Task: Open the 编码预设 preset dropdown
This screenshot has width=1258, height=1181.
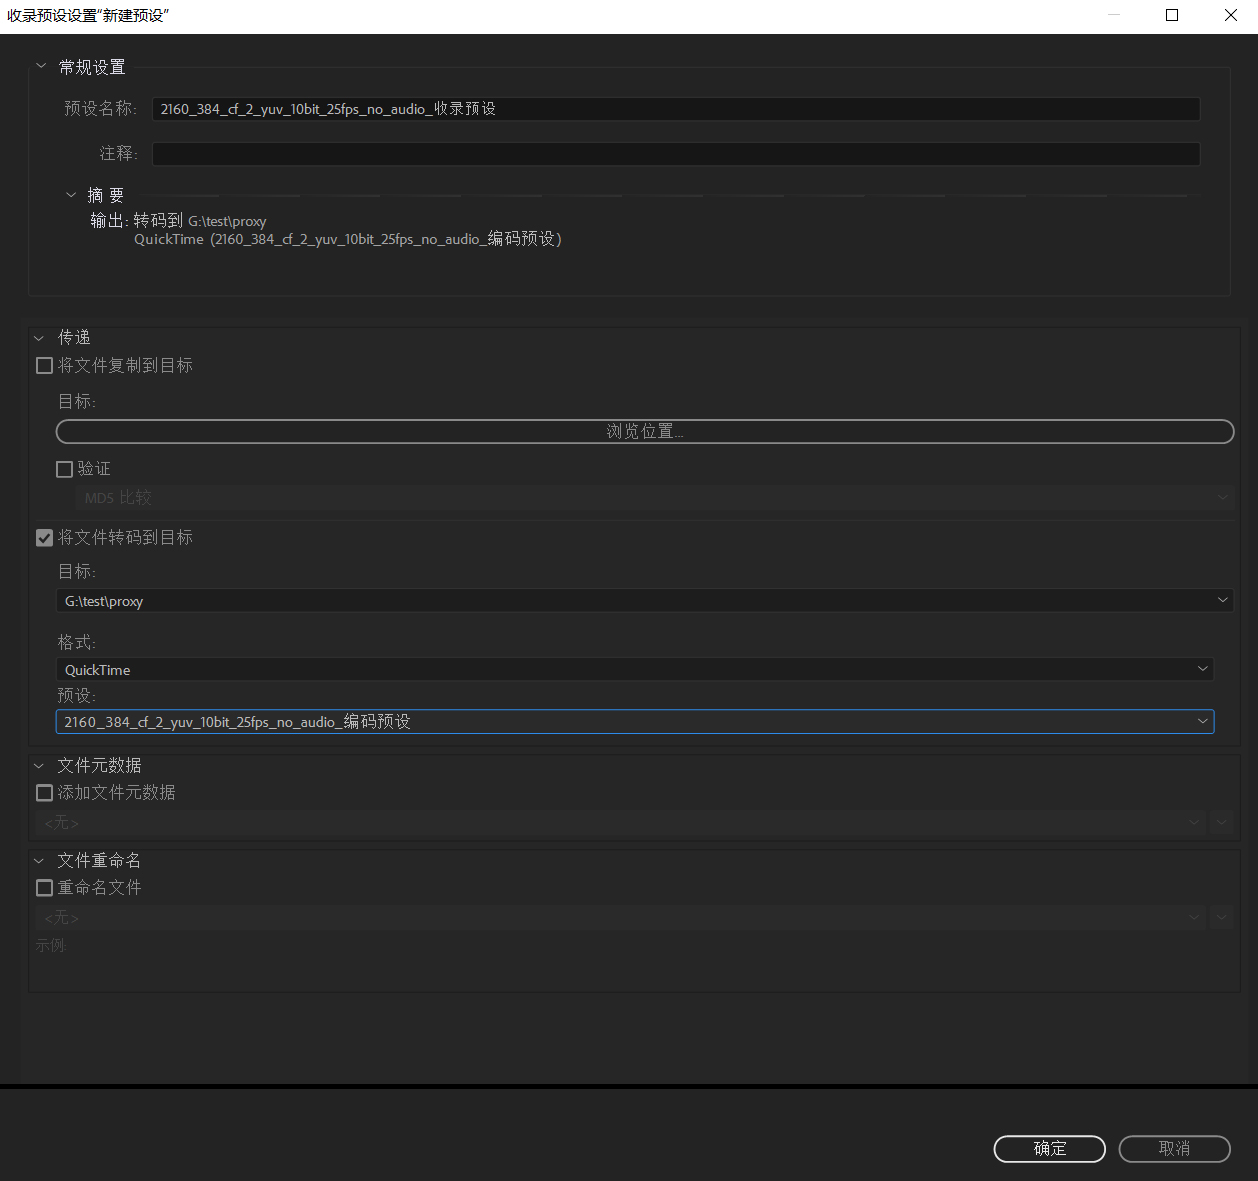Action: coord(634,722)
